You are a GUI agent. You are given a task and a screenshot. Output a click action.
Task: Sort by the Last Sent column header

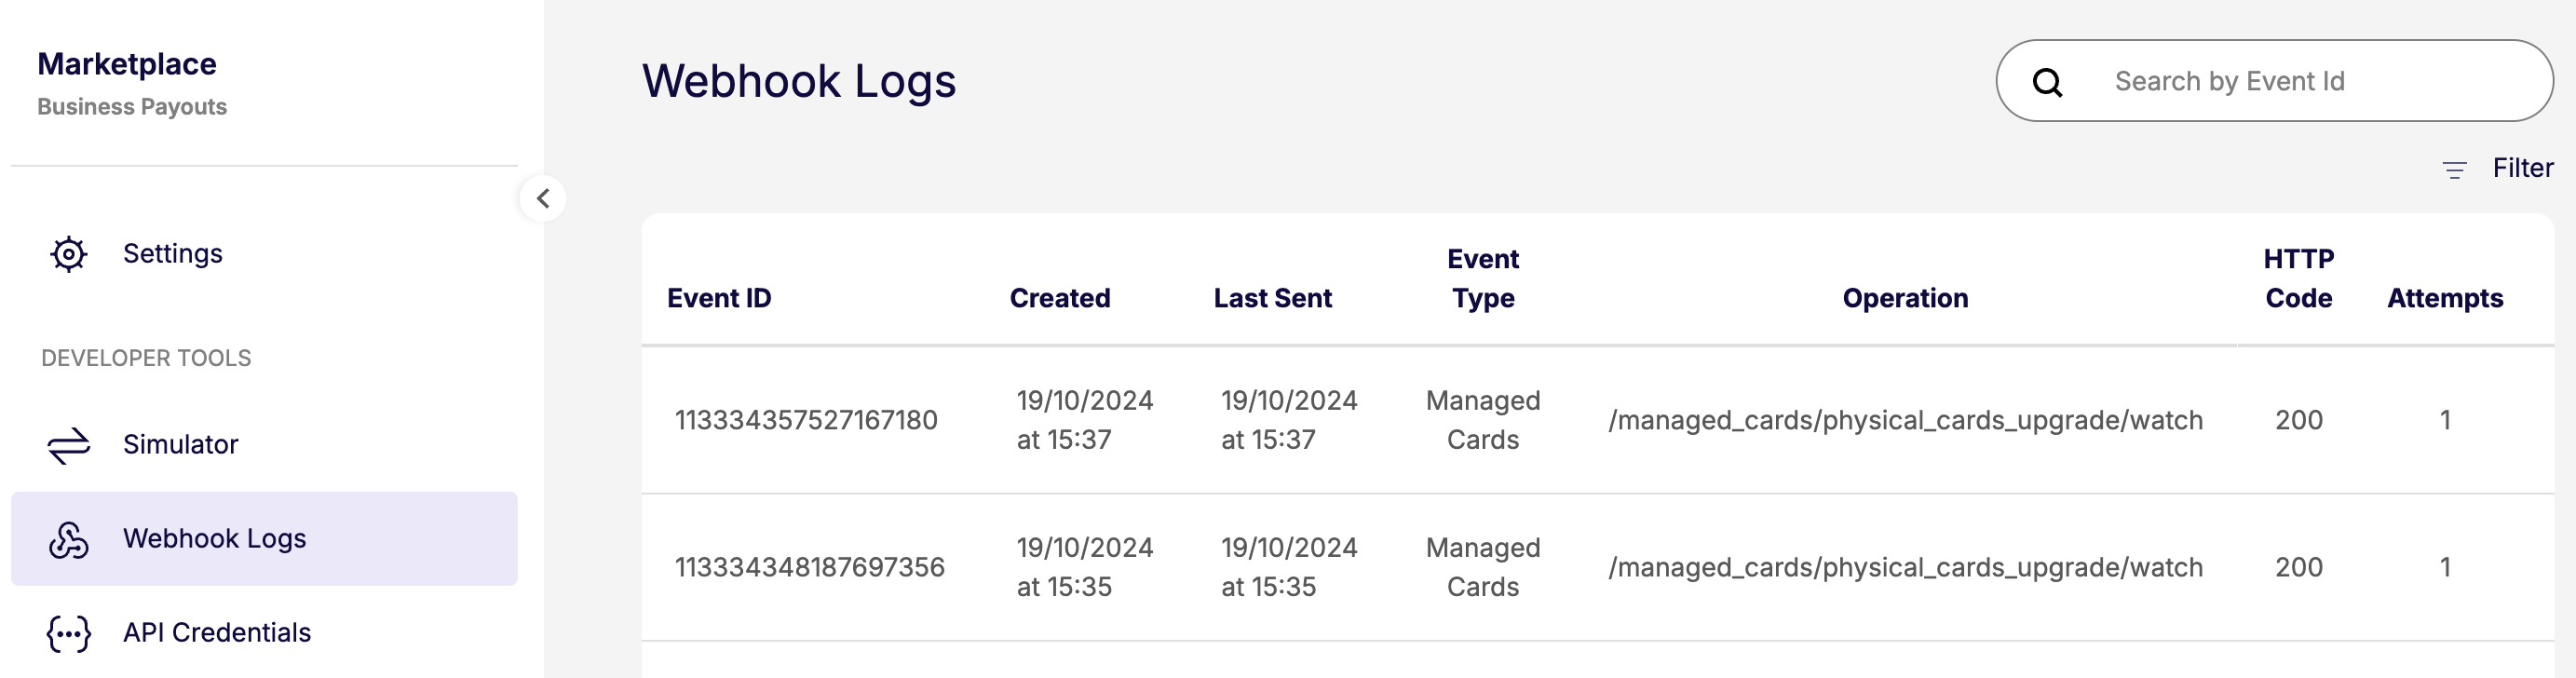[x=1272, y=298]
